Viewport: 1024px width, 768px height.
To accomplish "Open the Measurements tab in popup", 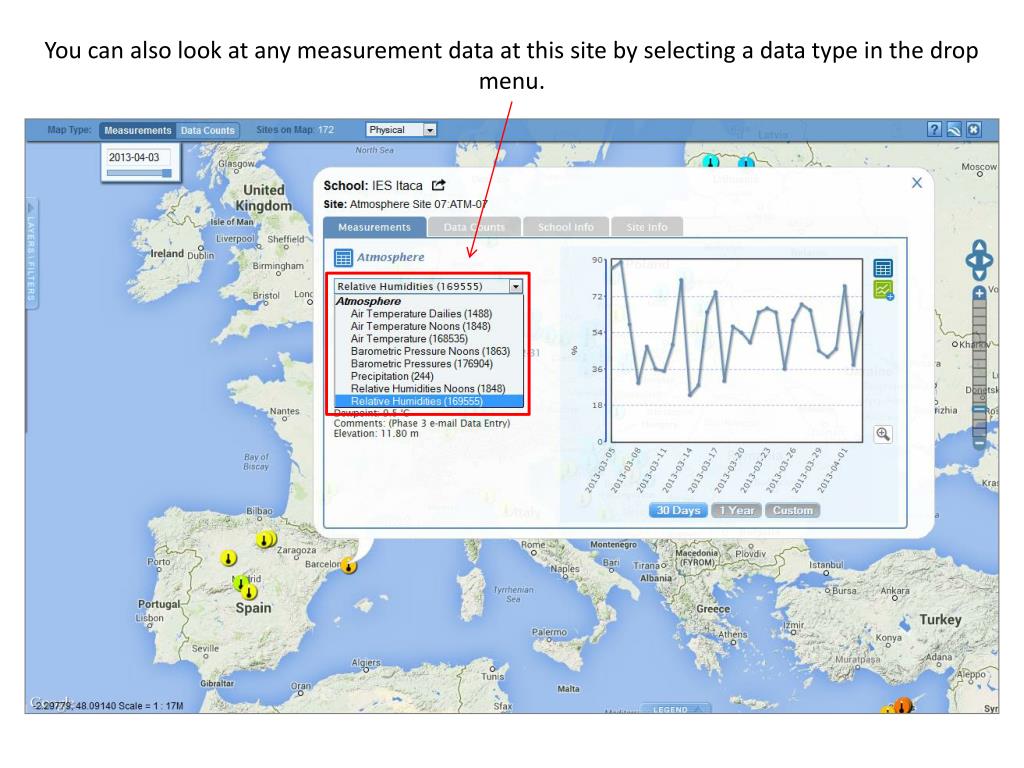I will tap(375, 227).
